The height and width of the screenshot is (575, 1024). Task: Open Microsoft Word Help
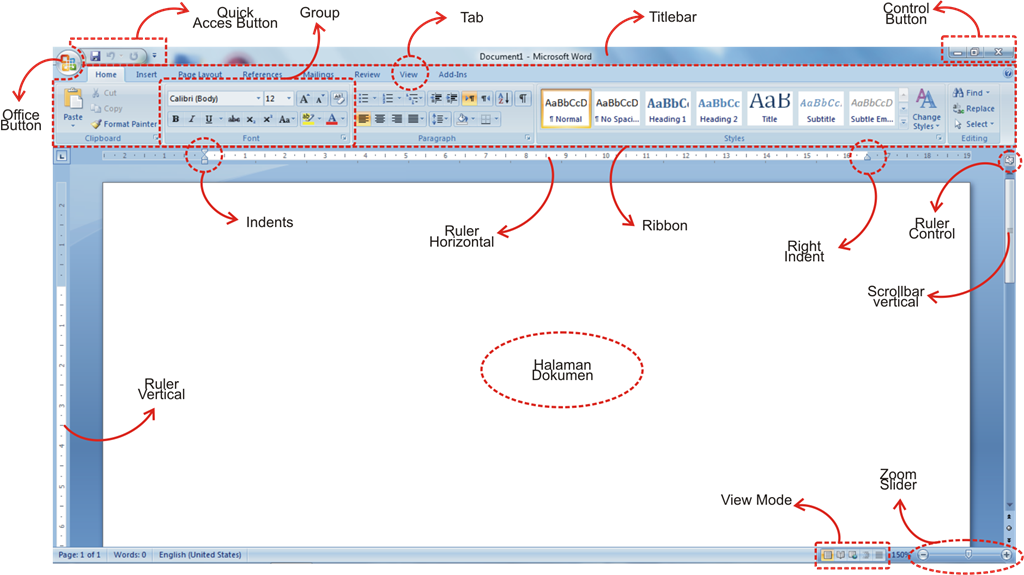click(x=1008, y=74)
